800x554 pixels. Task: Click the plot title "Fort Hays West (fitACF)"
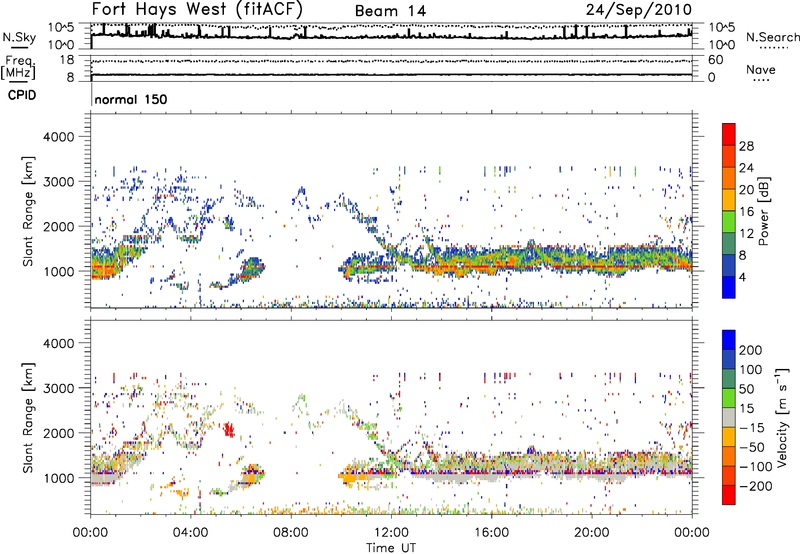click(197, 9)
